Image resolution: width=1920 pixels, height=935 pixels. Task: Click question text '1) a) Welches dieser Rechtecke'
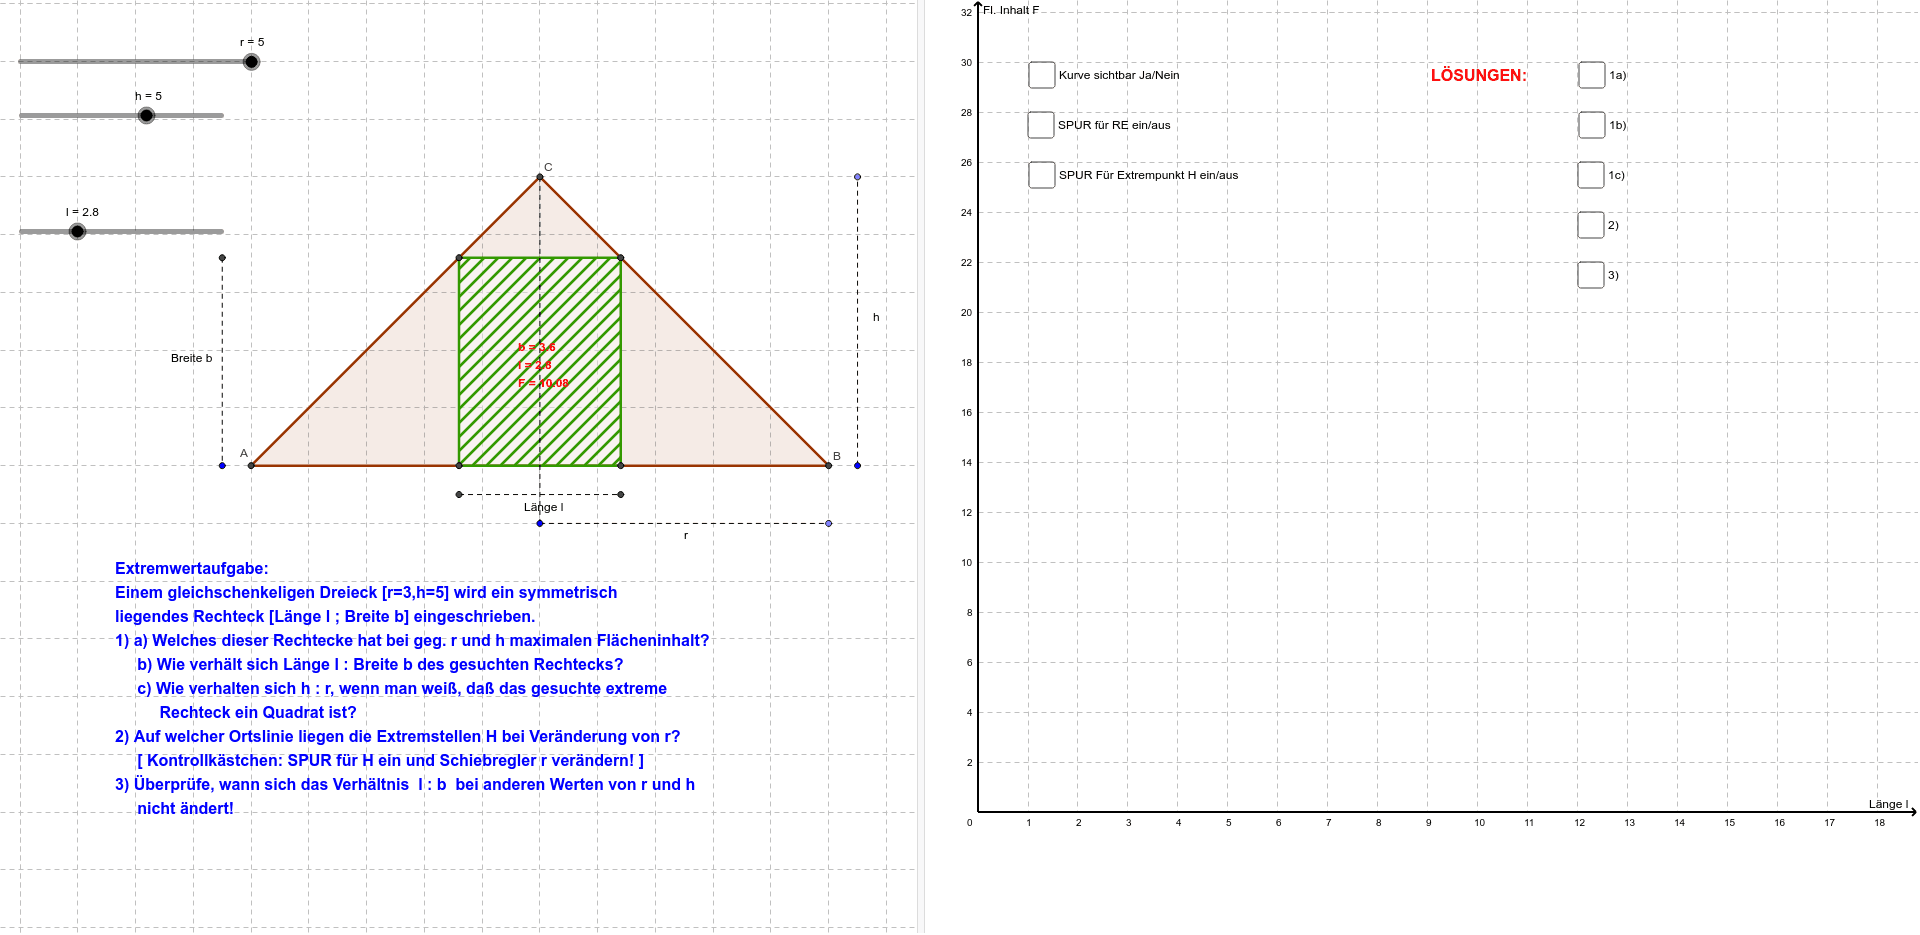pos(412,640)
